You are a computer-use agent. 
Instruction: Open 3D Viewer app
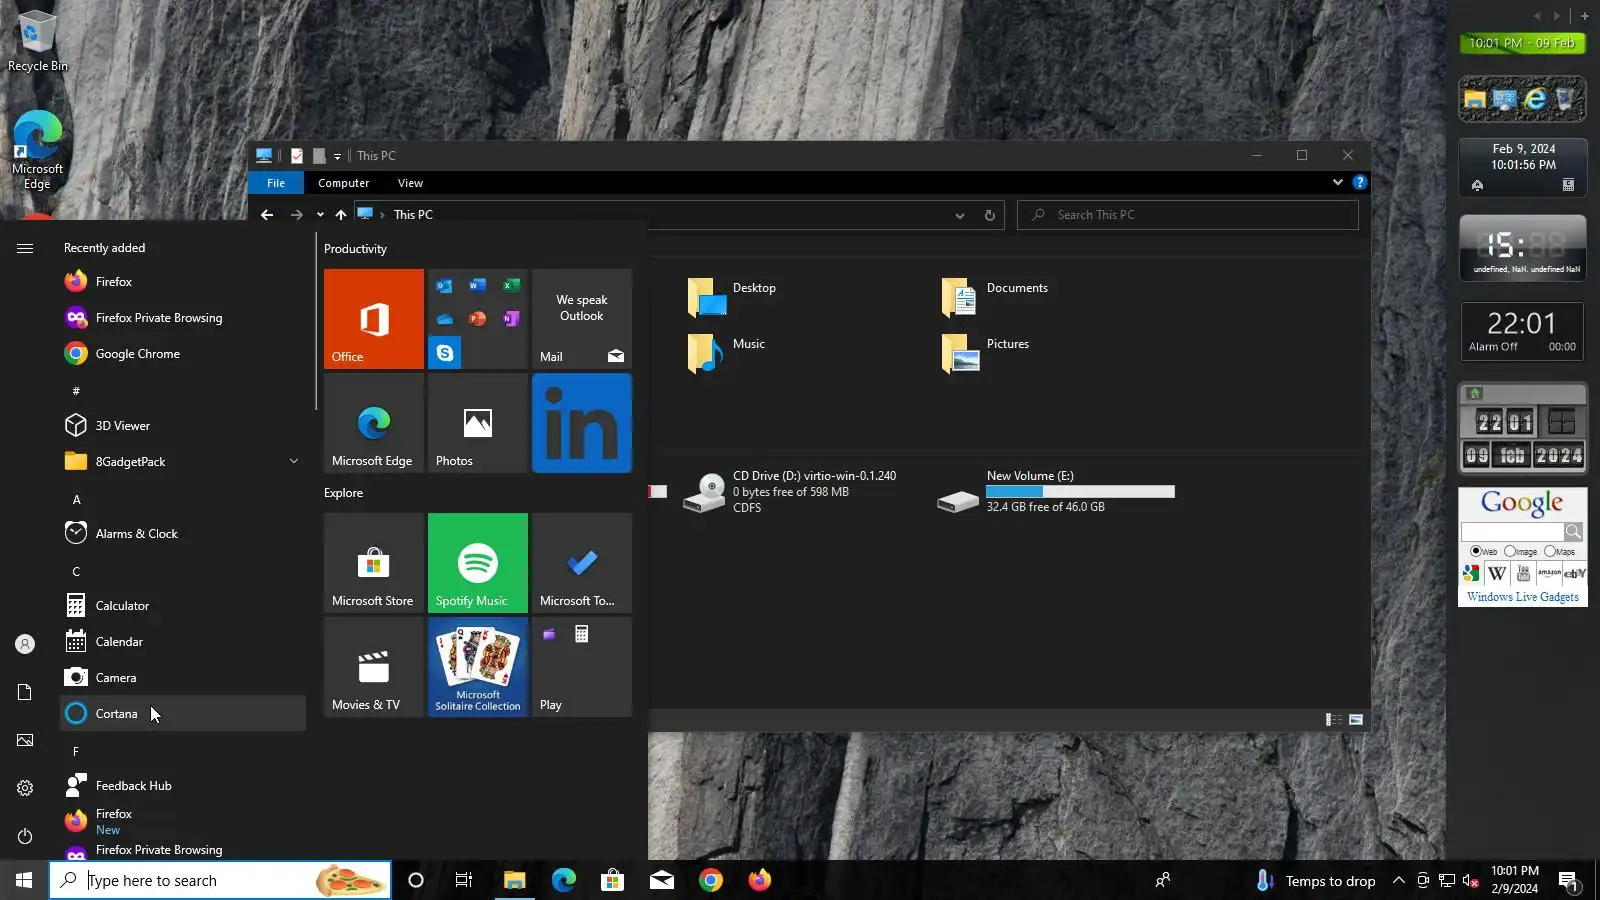point(183,426)
